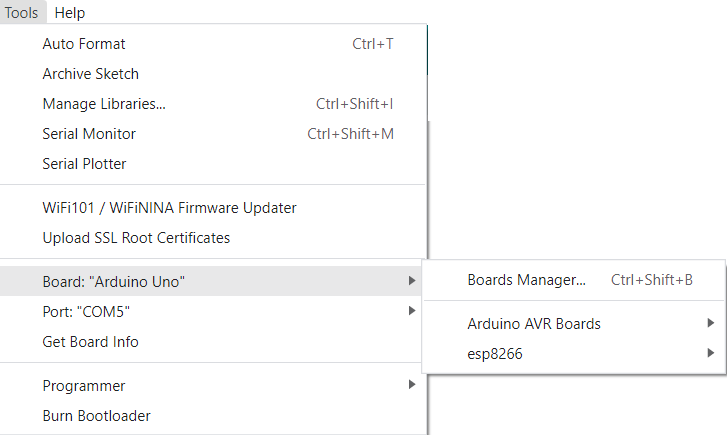Click Get Board Info
727x435 pixels.
[90, 342]
